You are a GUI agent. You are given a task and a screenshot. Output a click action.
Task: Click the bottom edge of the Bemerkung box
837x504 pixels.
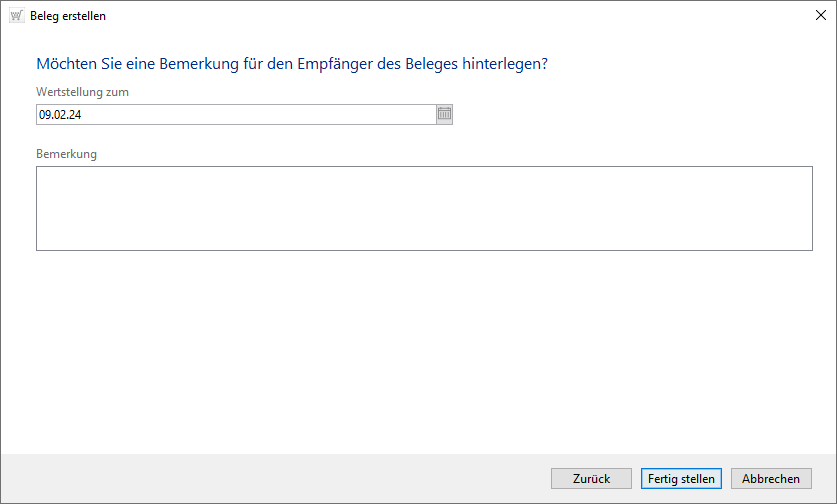[x=424, y=250]
